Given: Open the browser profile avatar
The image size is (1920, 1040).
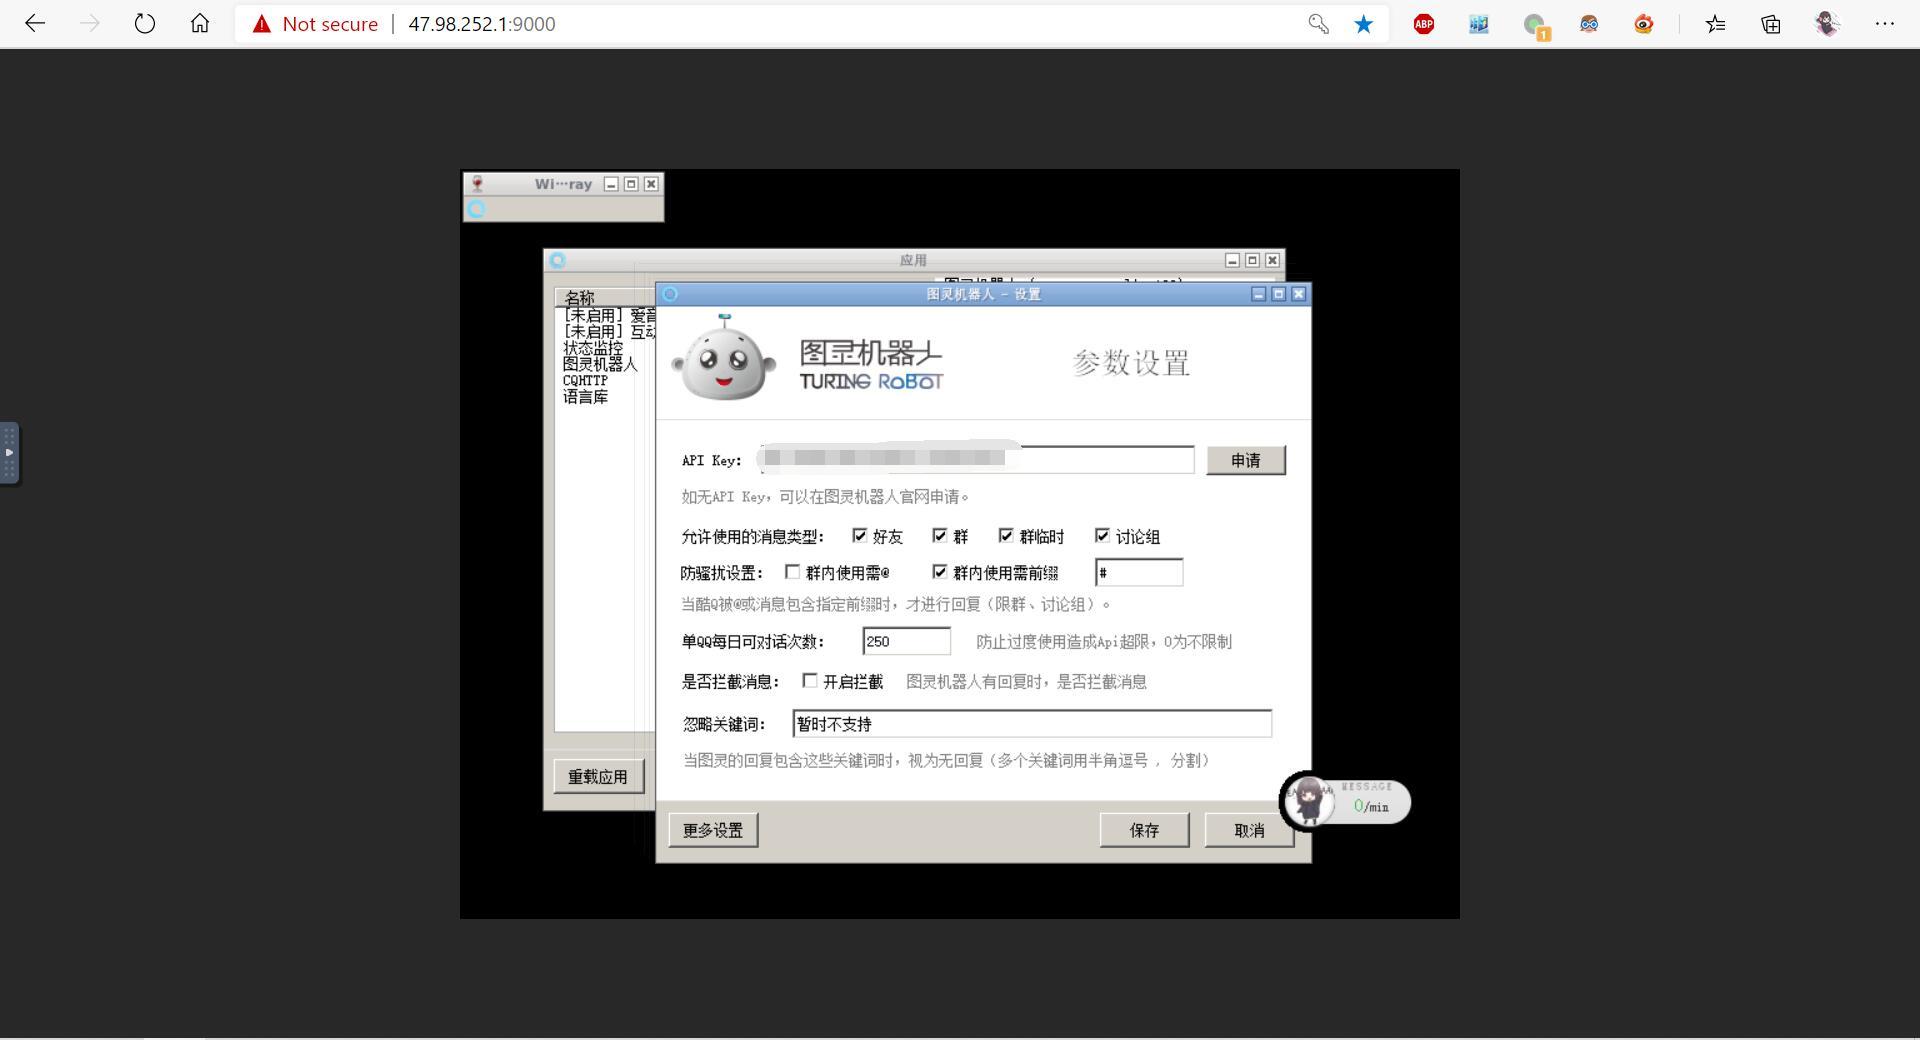Looking at the screenshot, I should point(1828,24).
